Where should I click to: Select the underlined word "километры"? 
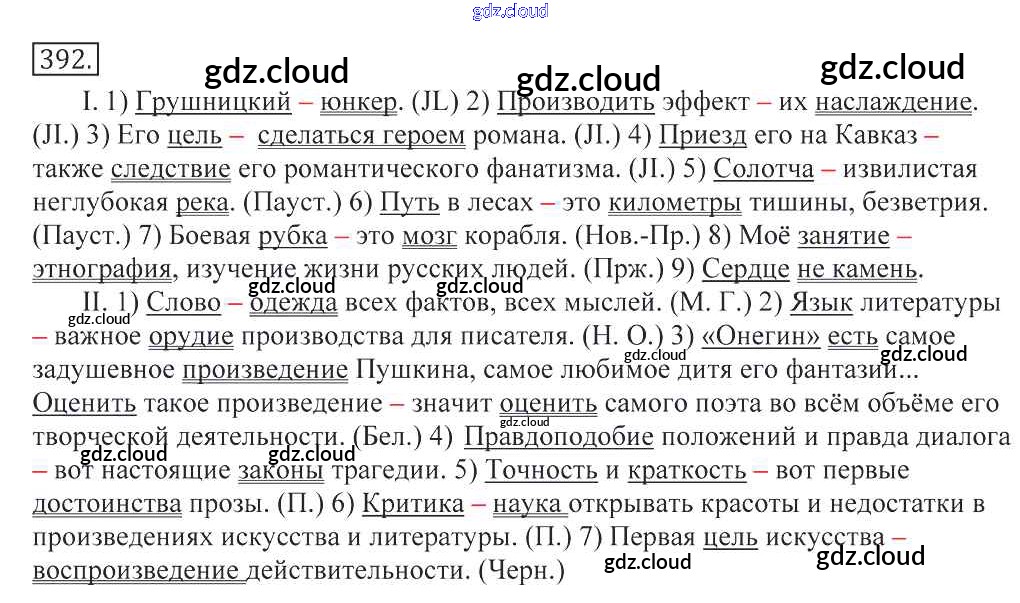pyautogui.click(x=675, y=203)
